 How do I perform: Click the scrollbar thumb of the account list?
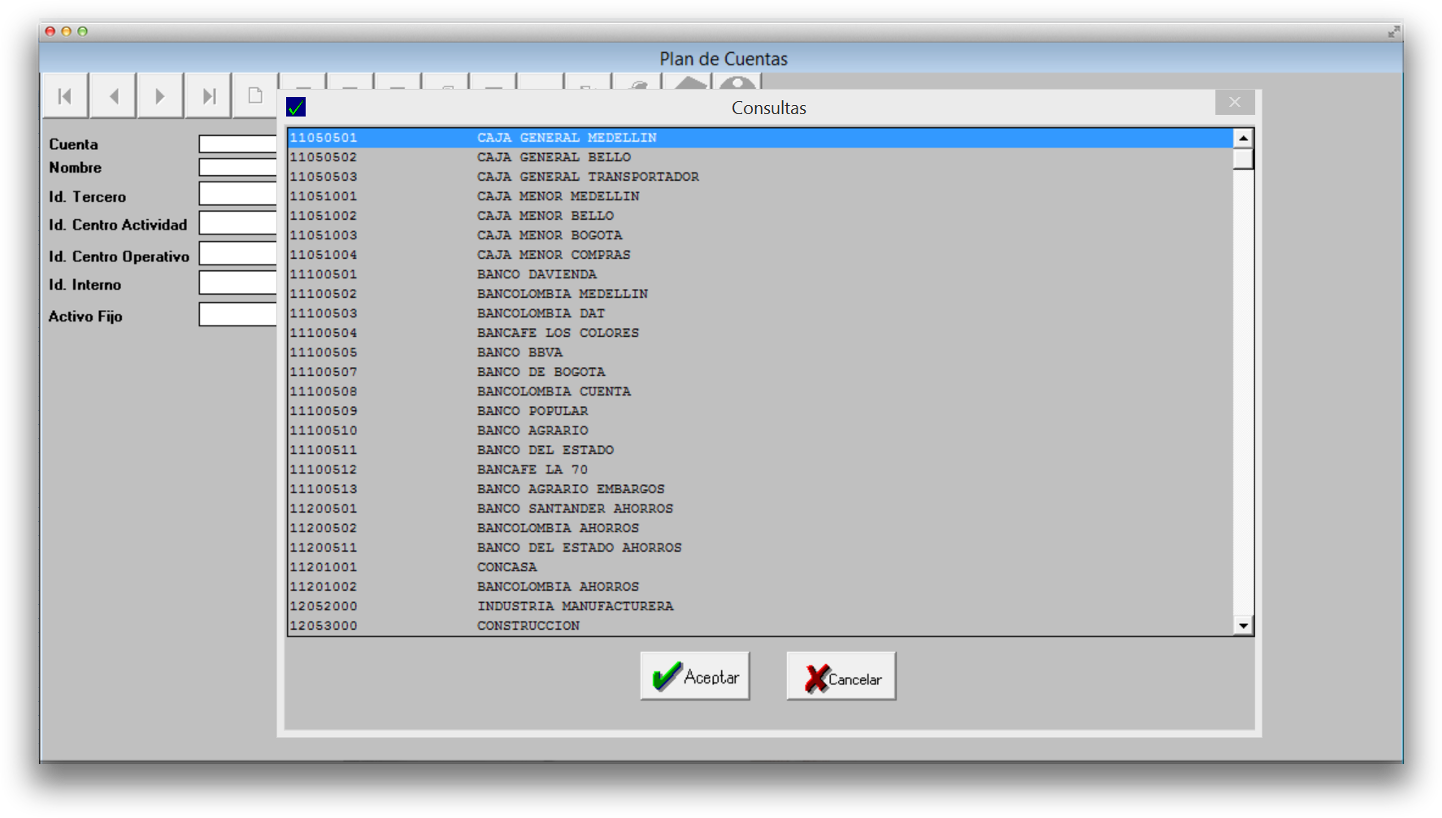1243,160
